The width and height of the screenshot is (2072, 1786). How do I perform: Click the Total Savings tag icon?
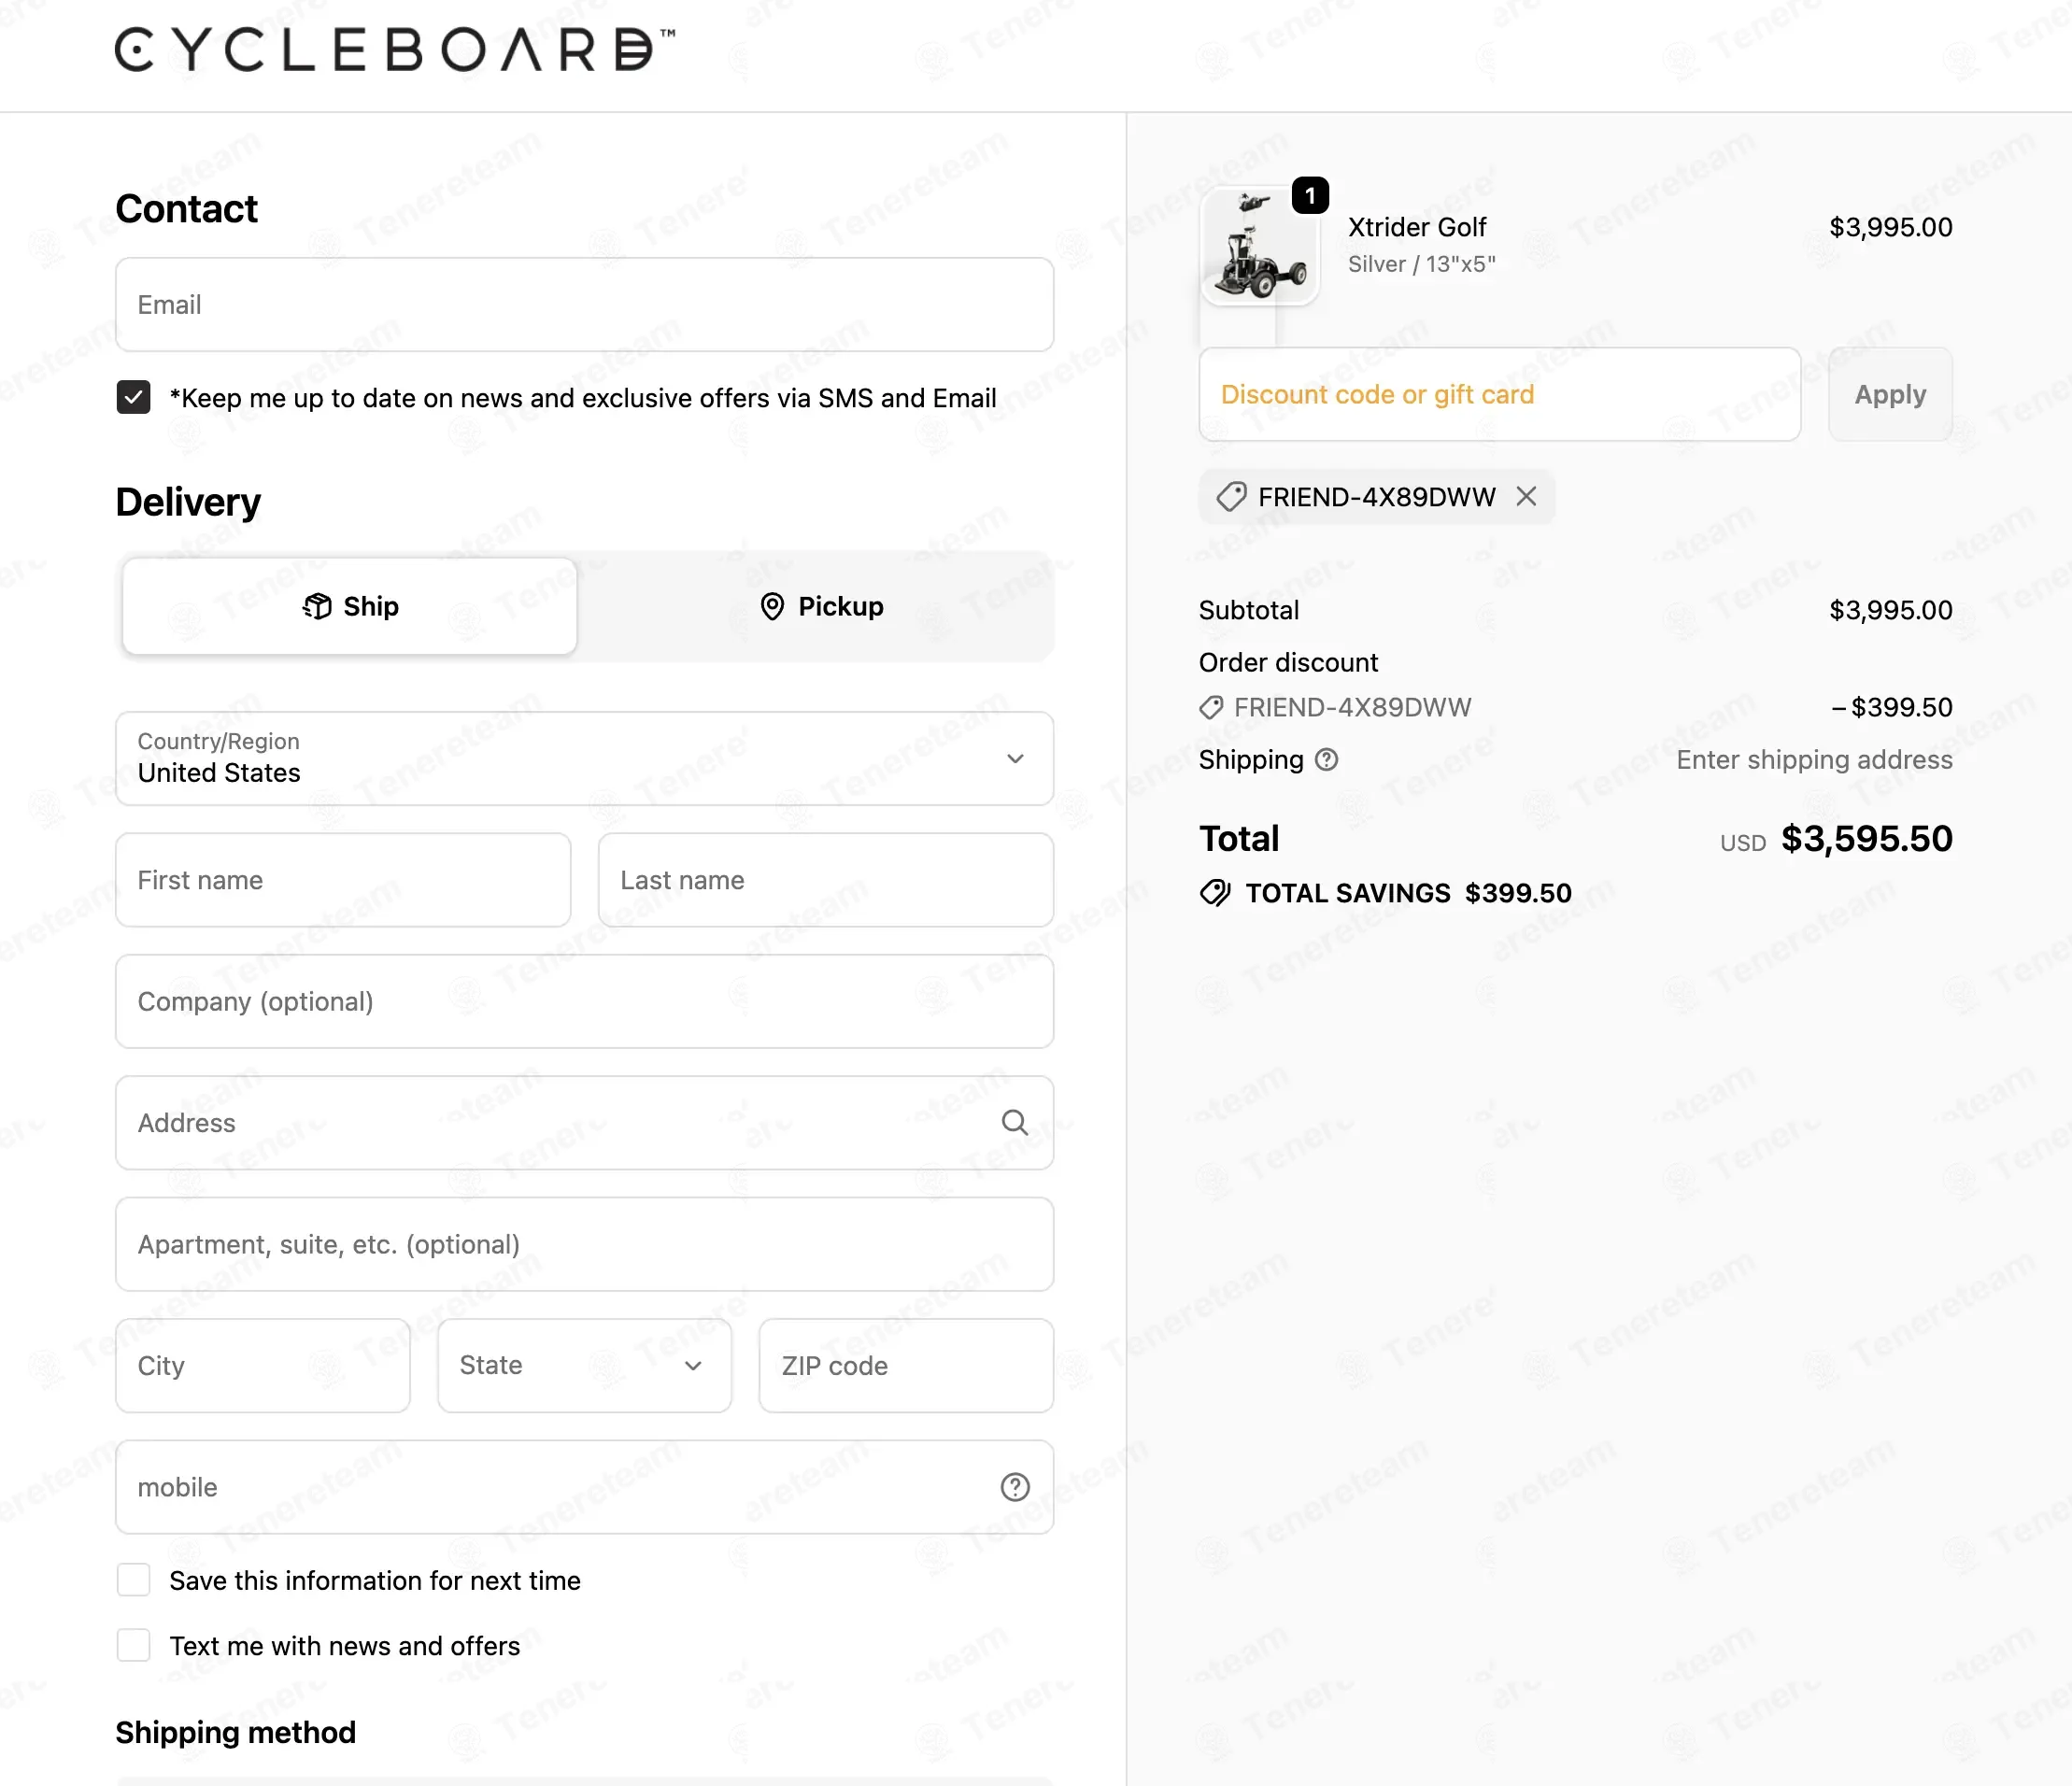click(x=1215, y=893)
